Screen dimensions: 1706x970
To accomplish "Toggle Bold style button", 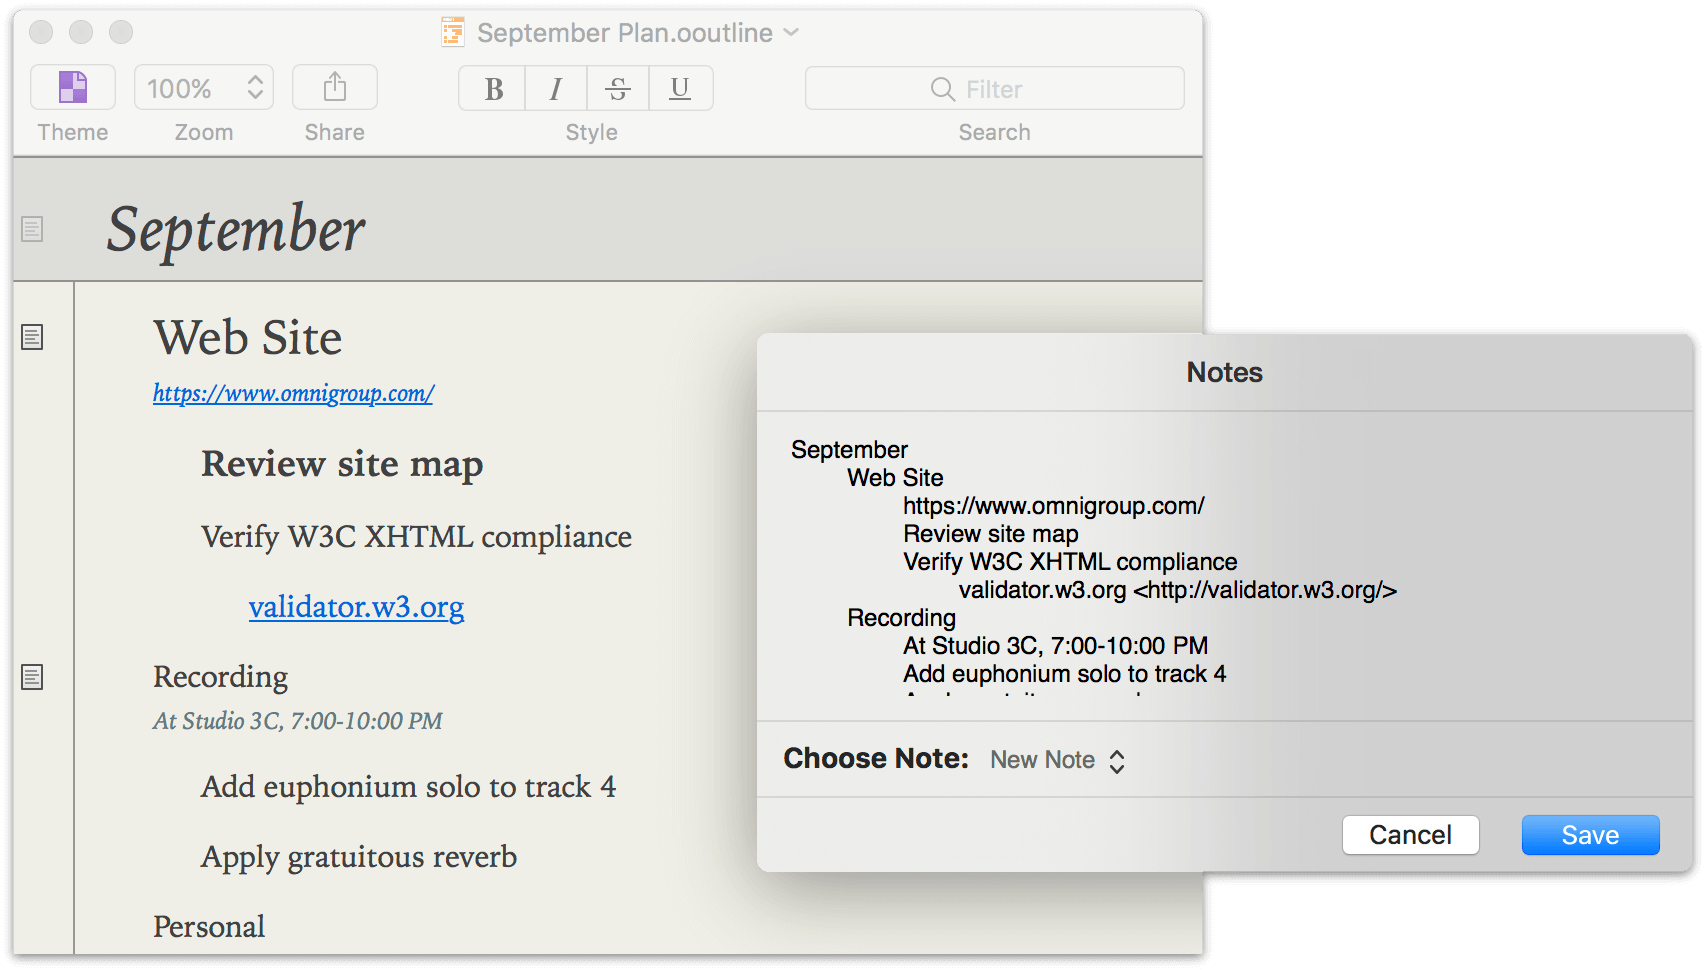I will (x=493, y=88).
